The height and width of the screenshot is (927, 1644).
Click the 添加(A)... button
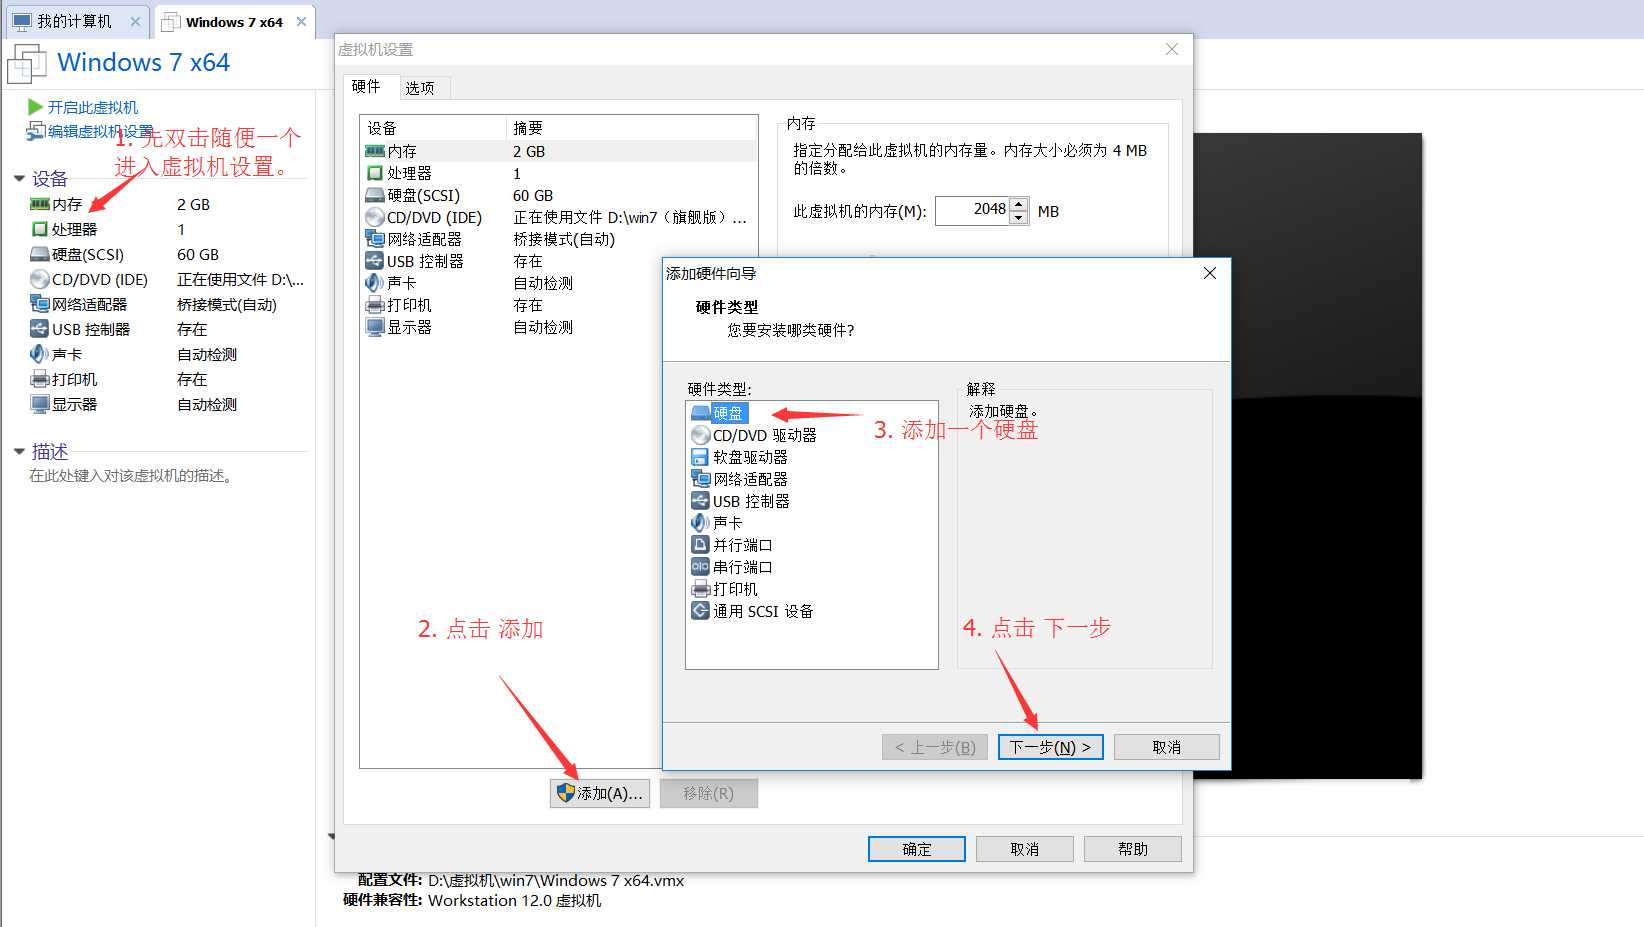pyautogui.click(x=600, y=793)
